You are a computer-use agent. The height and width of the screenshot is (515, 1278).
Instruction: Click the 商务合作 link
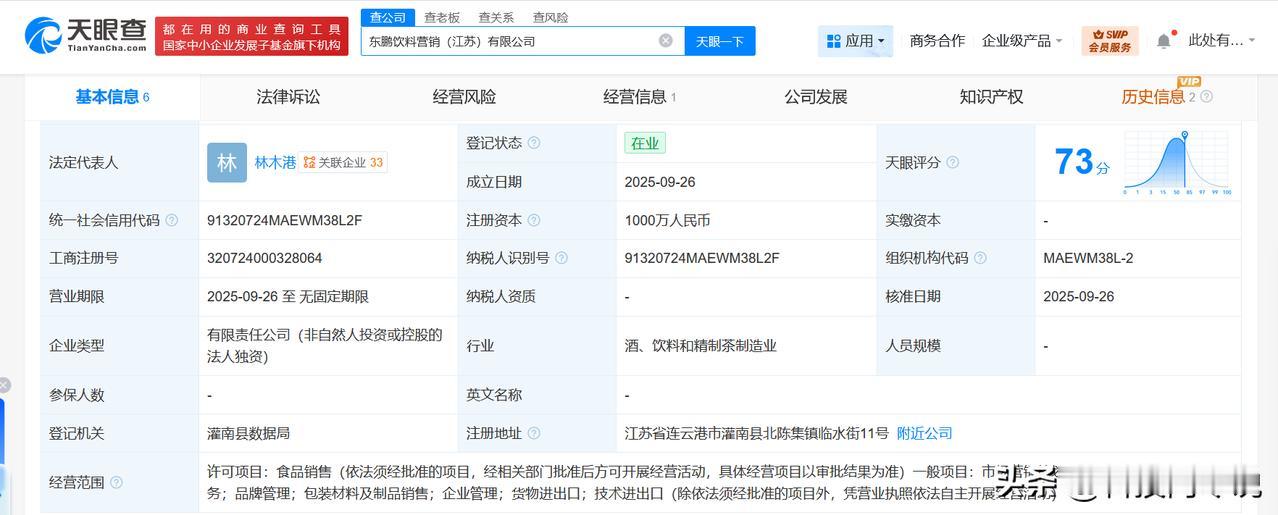coord(937,41)
